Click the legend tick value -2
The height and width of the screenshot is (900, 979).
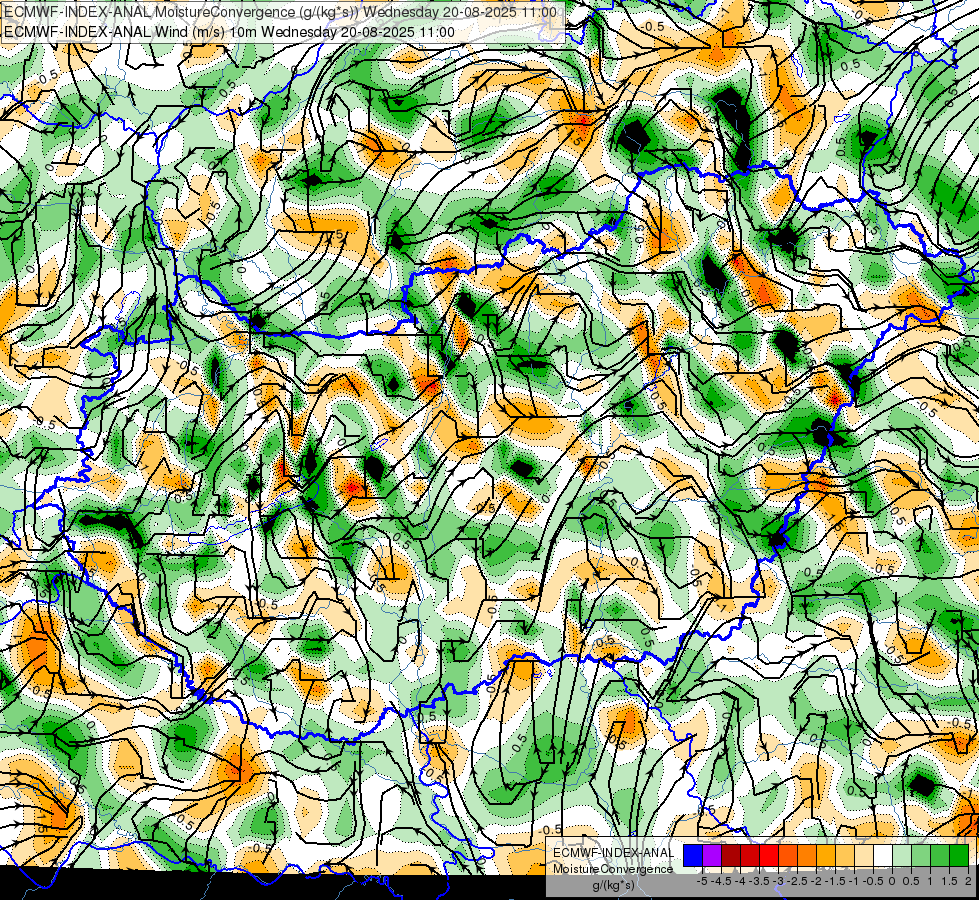(816, 881)
